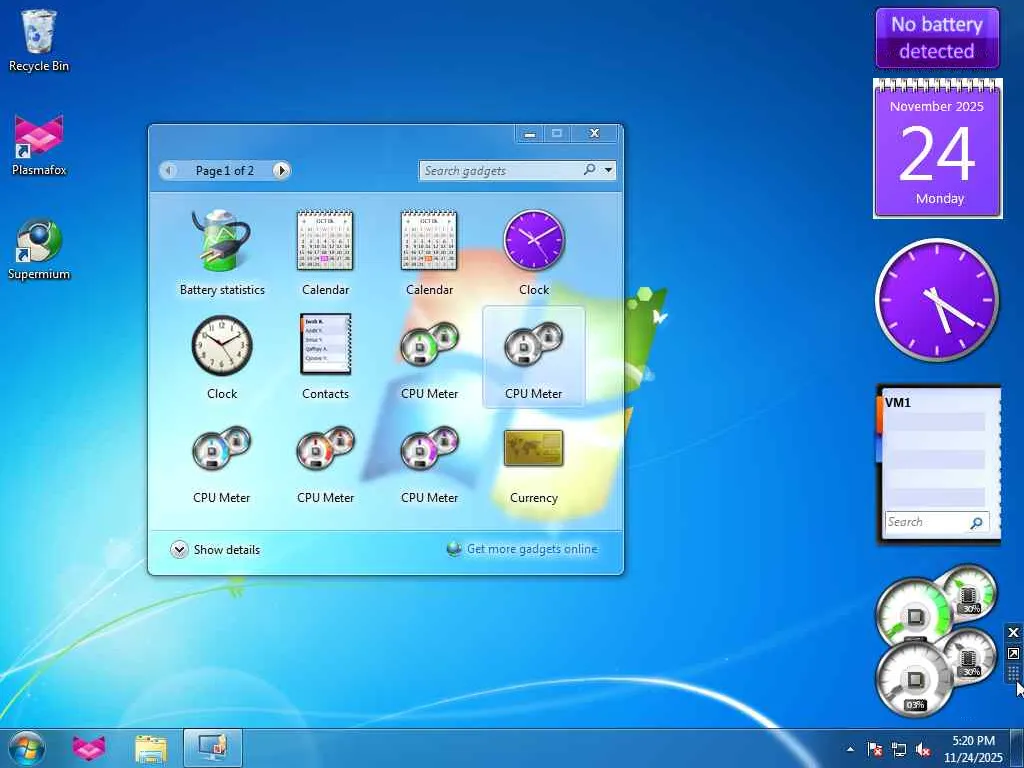Click the purple clock desktop gadget
The height and width of the screenshot is (768, 1024).
(936, 300)
